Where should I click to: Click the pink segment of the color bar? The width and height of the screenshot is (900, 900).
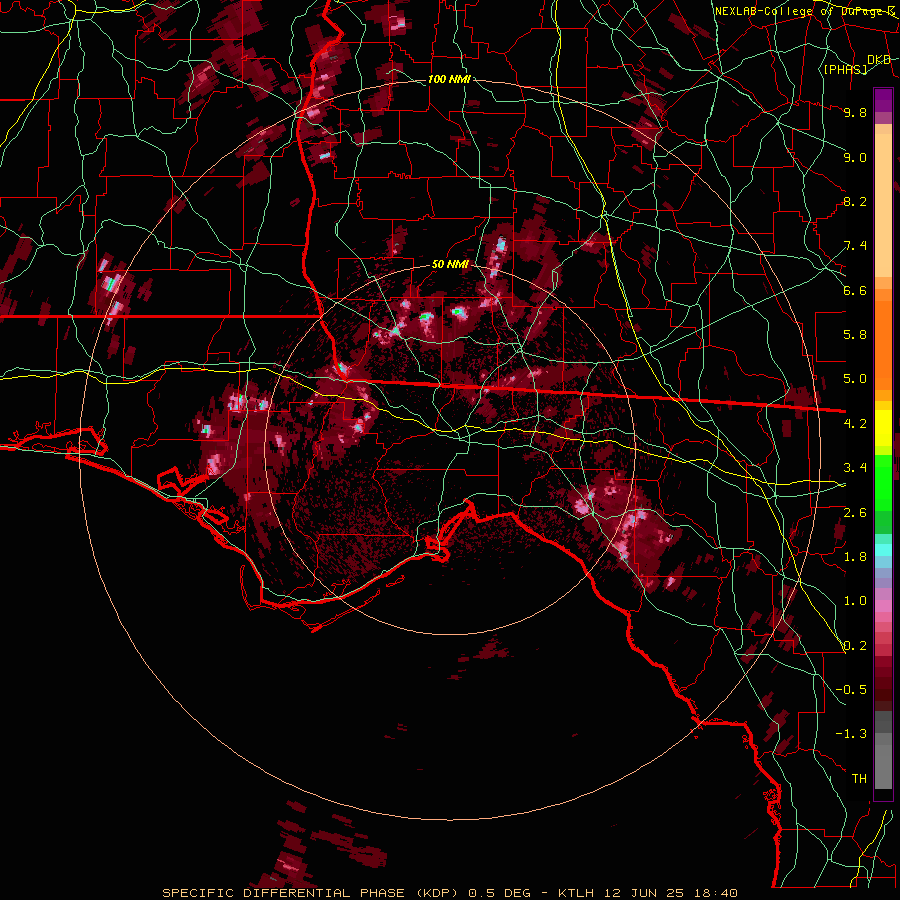pyautogui.click(x=883, y=606)
